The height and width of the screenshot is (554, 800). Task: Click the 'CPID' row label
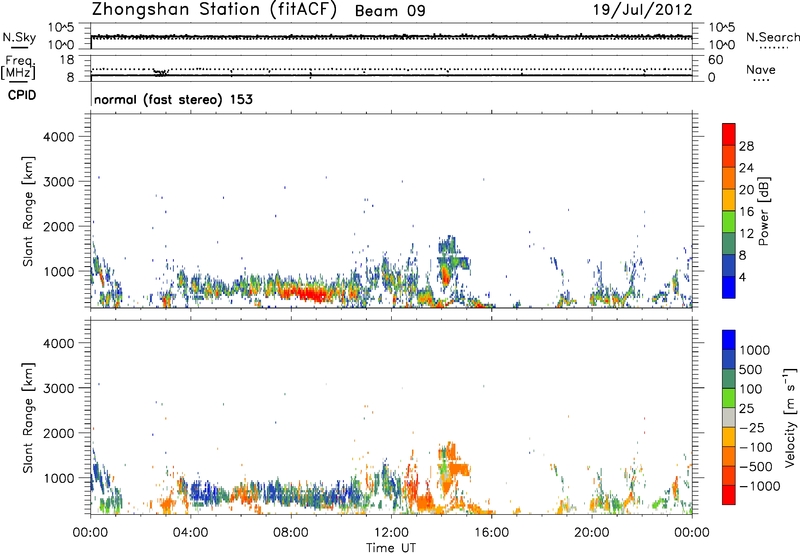coord(21,95)
